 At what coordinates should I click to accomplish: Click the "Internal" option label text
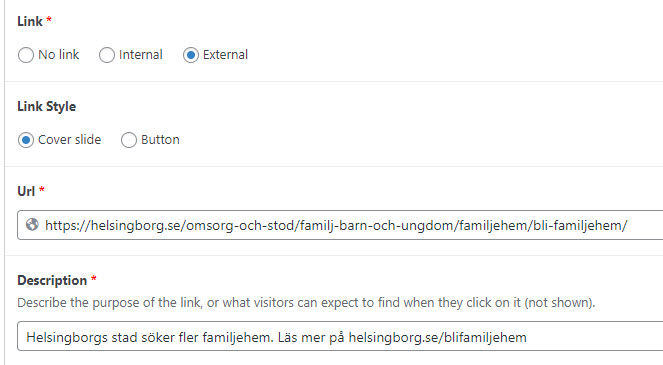point(140,55)
